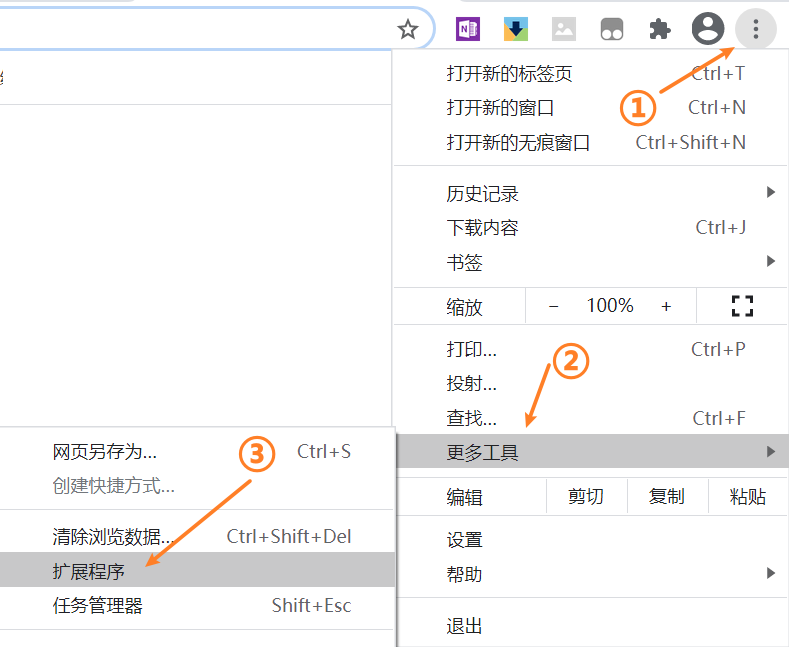Select 创建快捷方式... in the submenu

click(197, 486)
